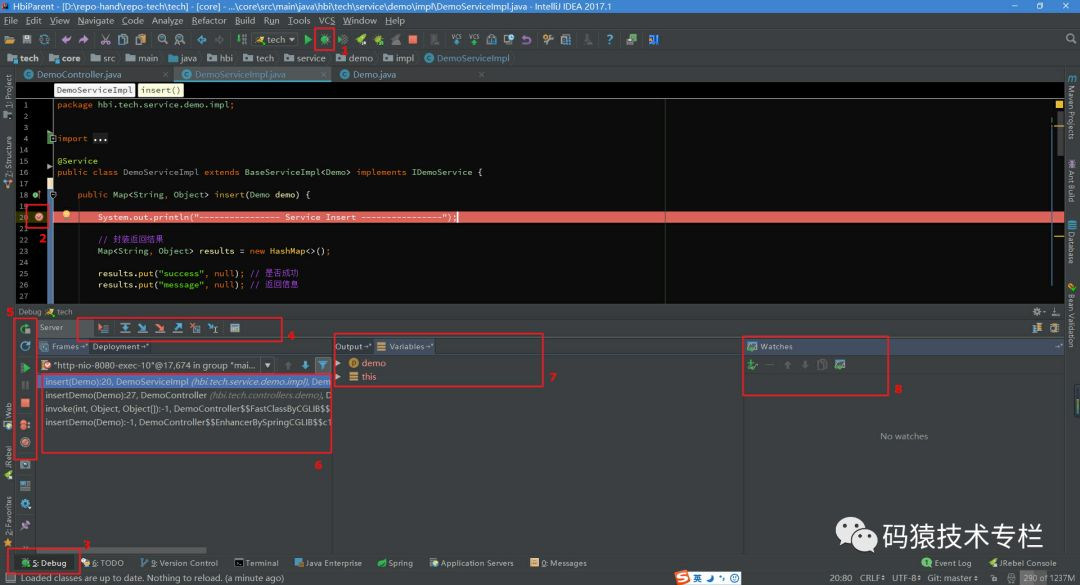Open the File menu
The width and height of the screenshot is (1080, 585).
tap(11, 21)
